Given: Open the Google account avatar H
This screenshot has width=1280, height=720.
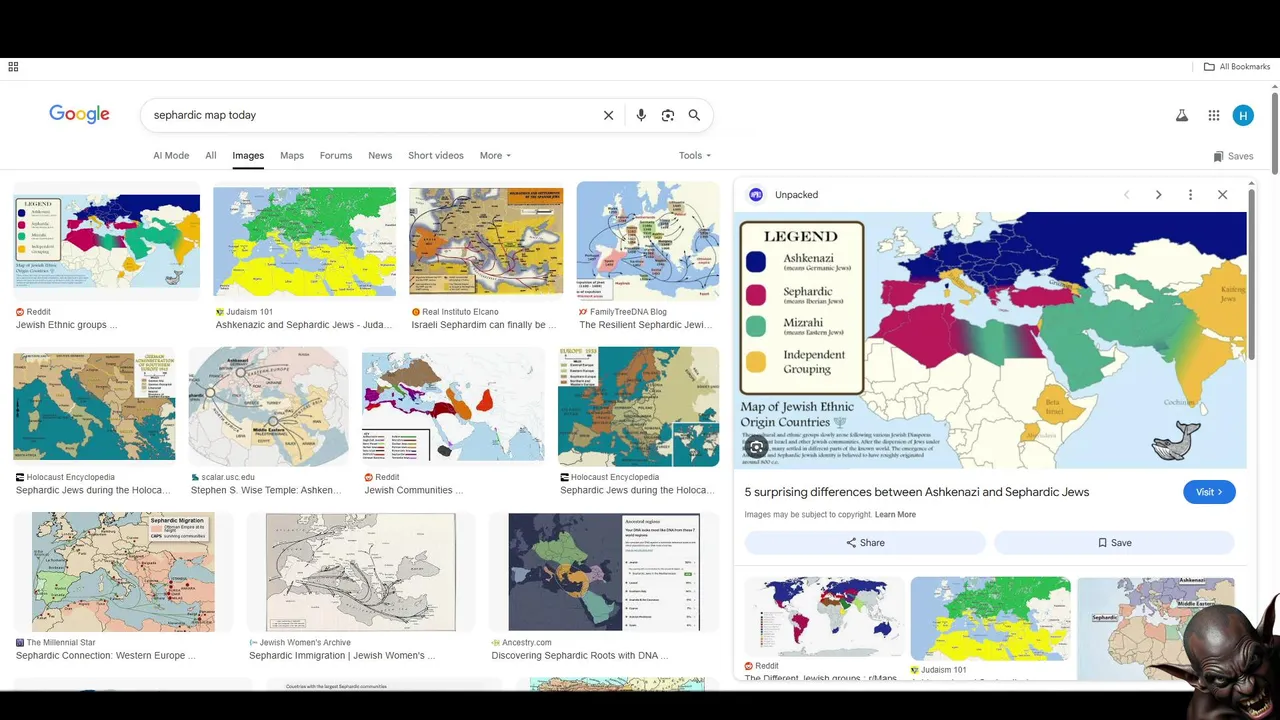Looking at the screenshot, I should pyautogui.click(x=1243, y=115).
